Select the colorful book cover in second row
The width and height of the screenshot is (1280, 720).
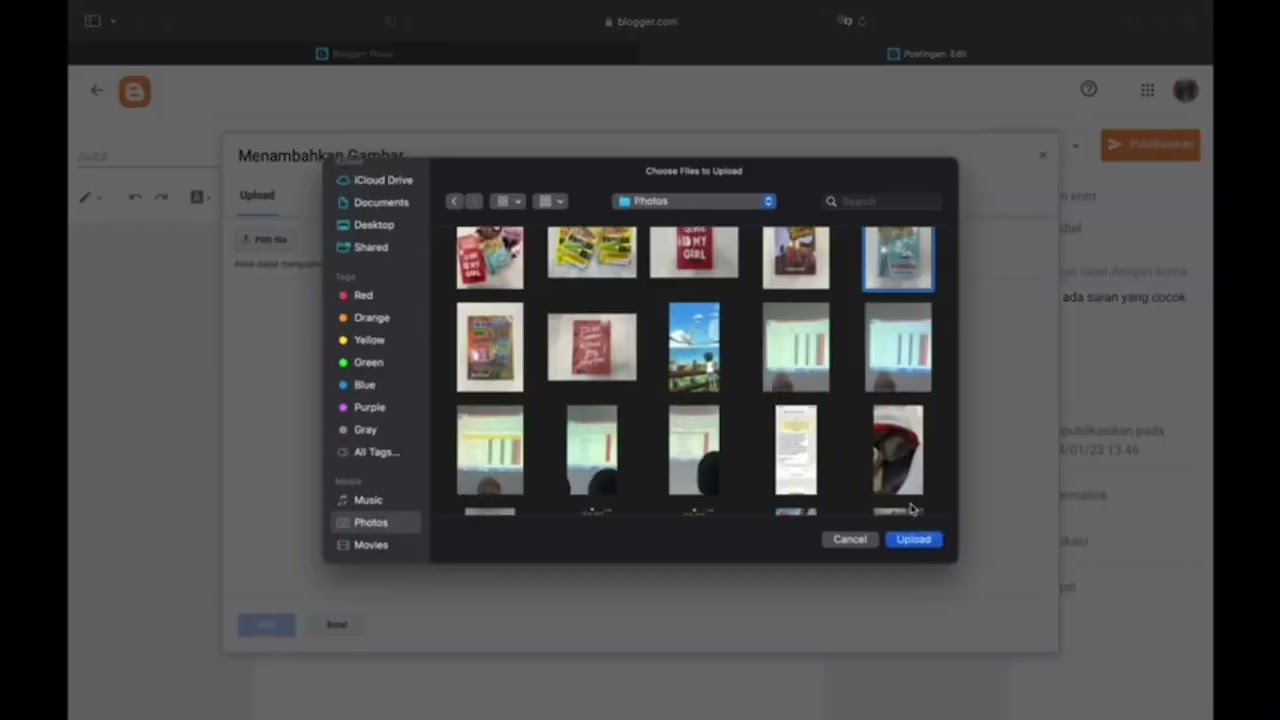490,347
